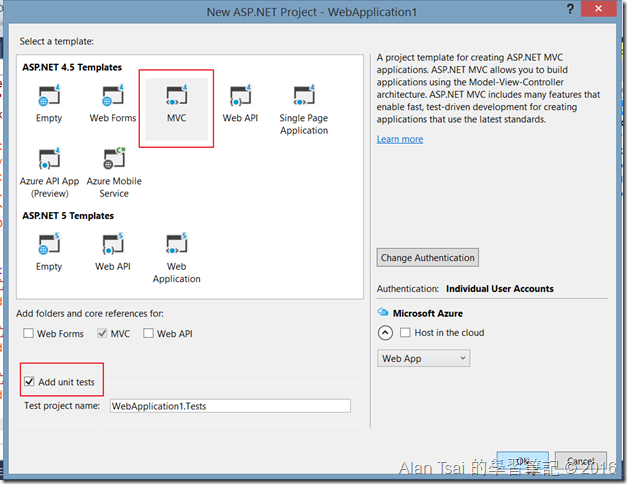Open the dialog help question mark
627x484 pixels.
[x=570, y=9]
